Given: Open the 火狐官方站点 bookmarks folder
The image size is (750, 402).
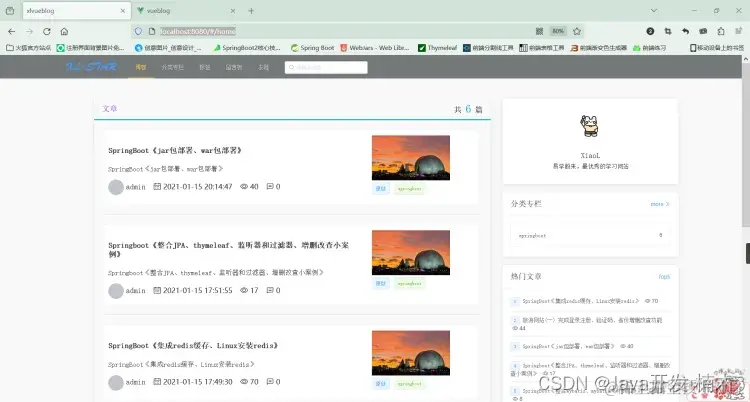Looking at the screenshot, I should coord(29,48).
